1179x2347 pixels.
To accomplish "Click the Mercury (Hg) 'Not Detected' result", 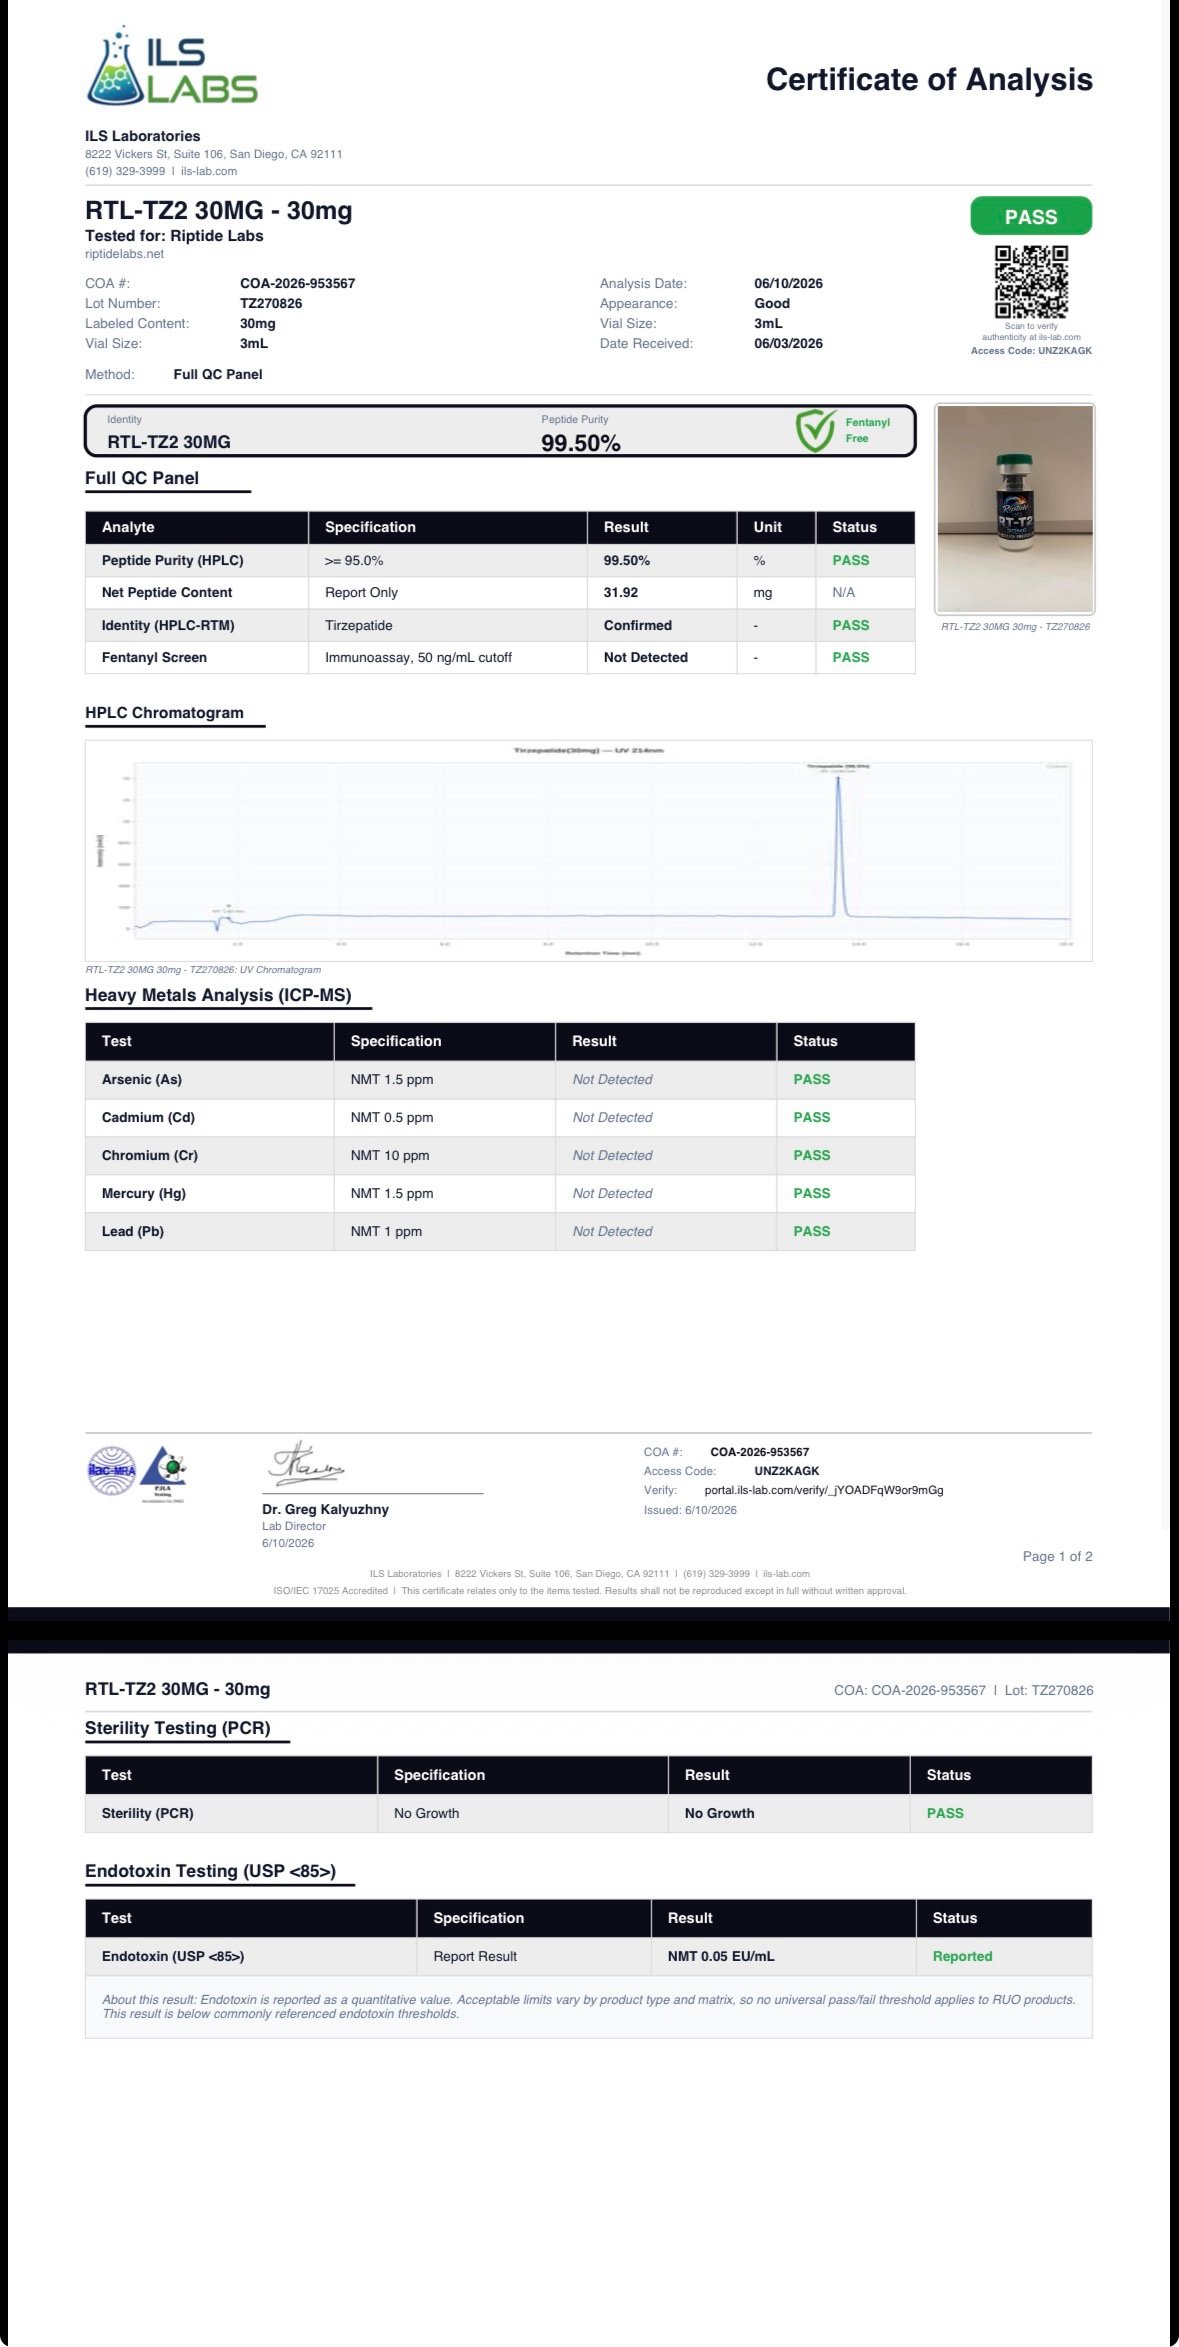I will (612, 1193).
